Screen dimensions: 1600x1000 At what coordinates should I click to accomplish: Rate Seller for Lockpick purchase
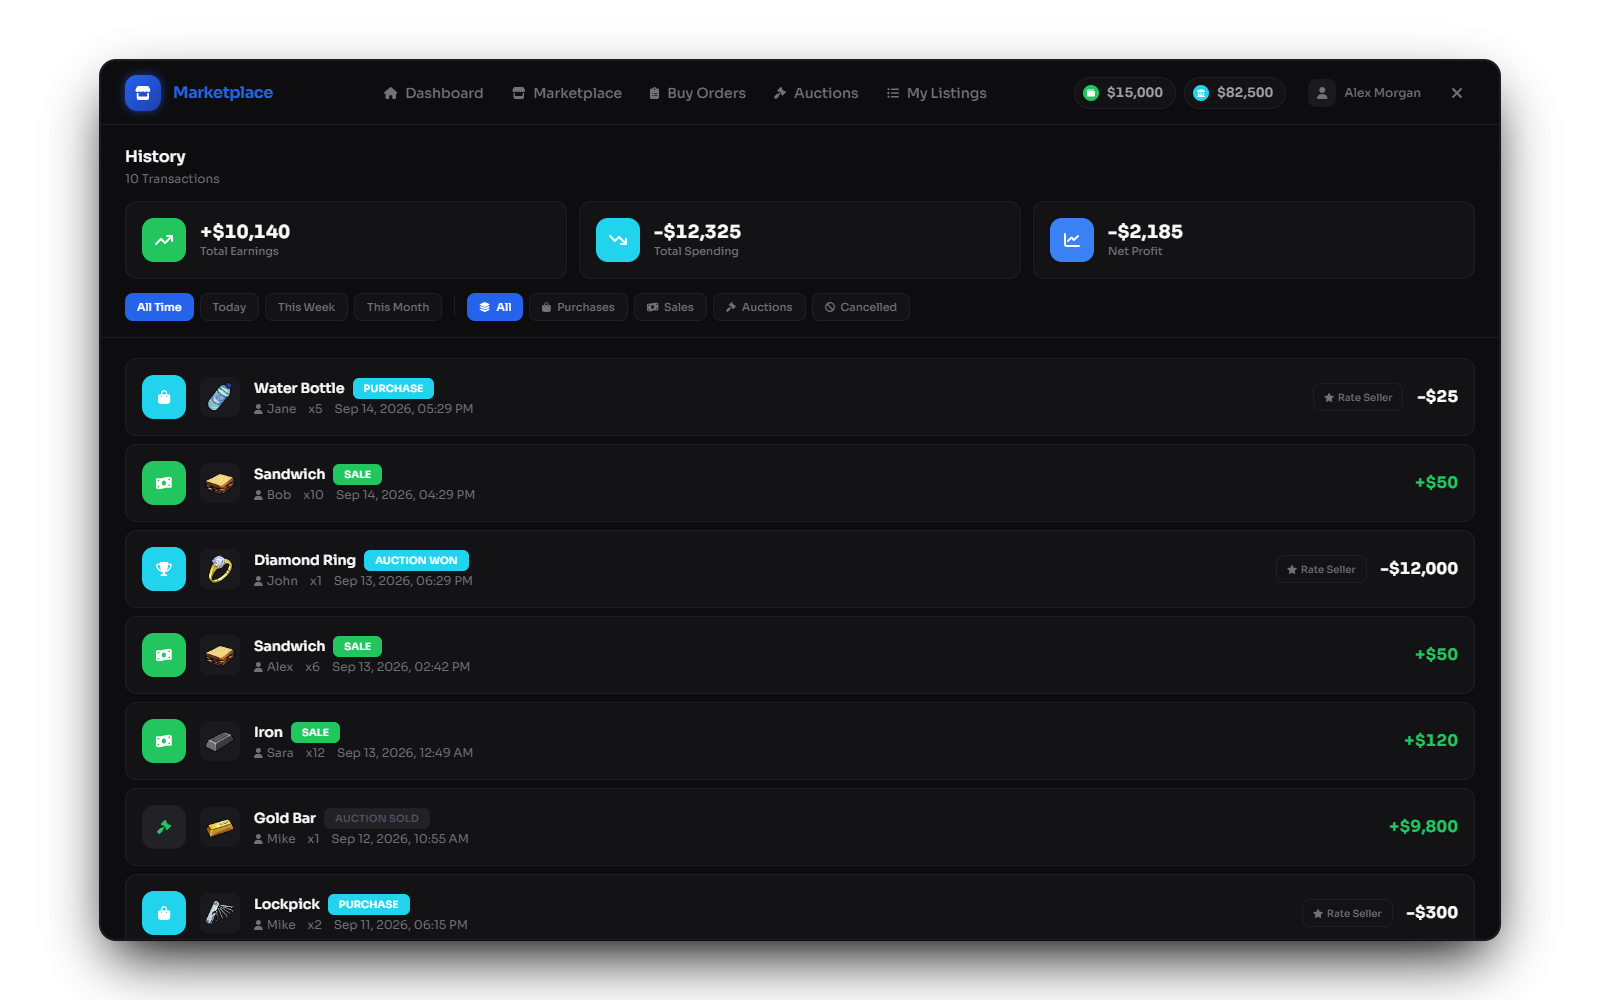point(1347,913)
